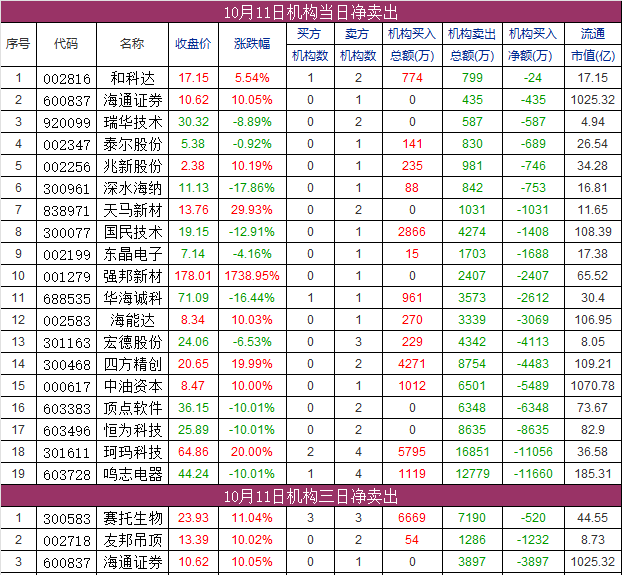Click closing price 71.09

pos(193,298)
